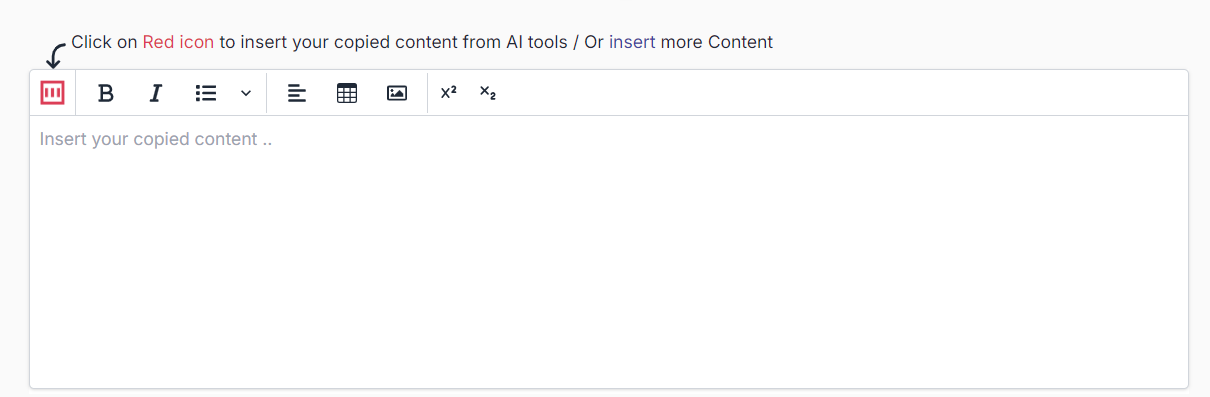Screen dimensions: 1210x397
Task: Click the 'Click on' instruction text
Action: 104,42
